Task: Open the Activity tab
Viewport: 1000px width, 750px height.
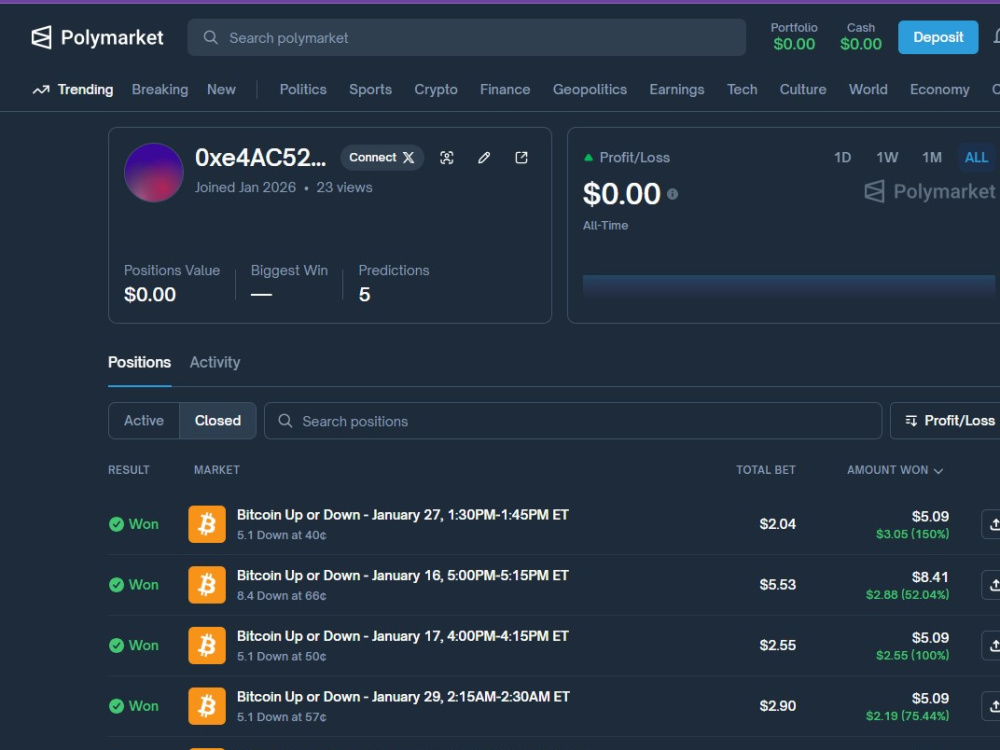Action: (x=215, y=362)
